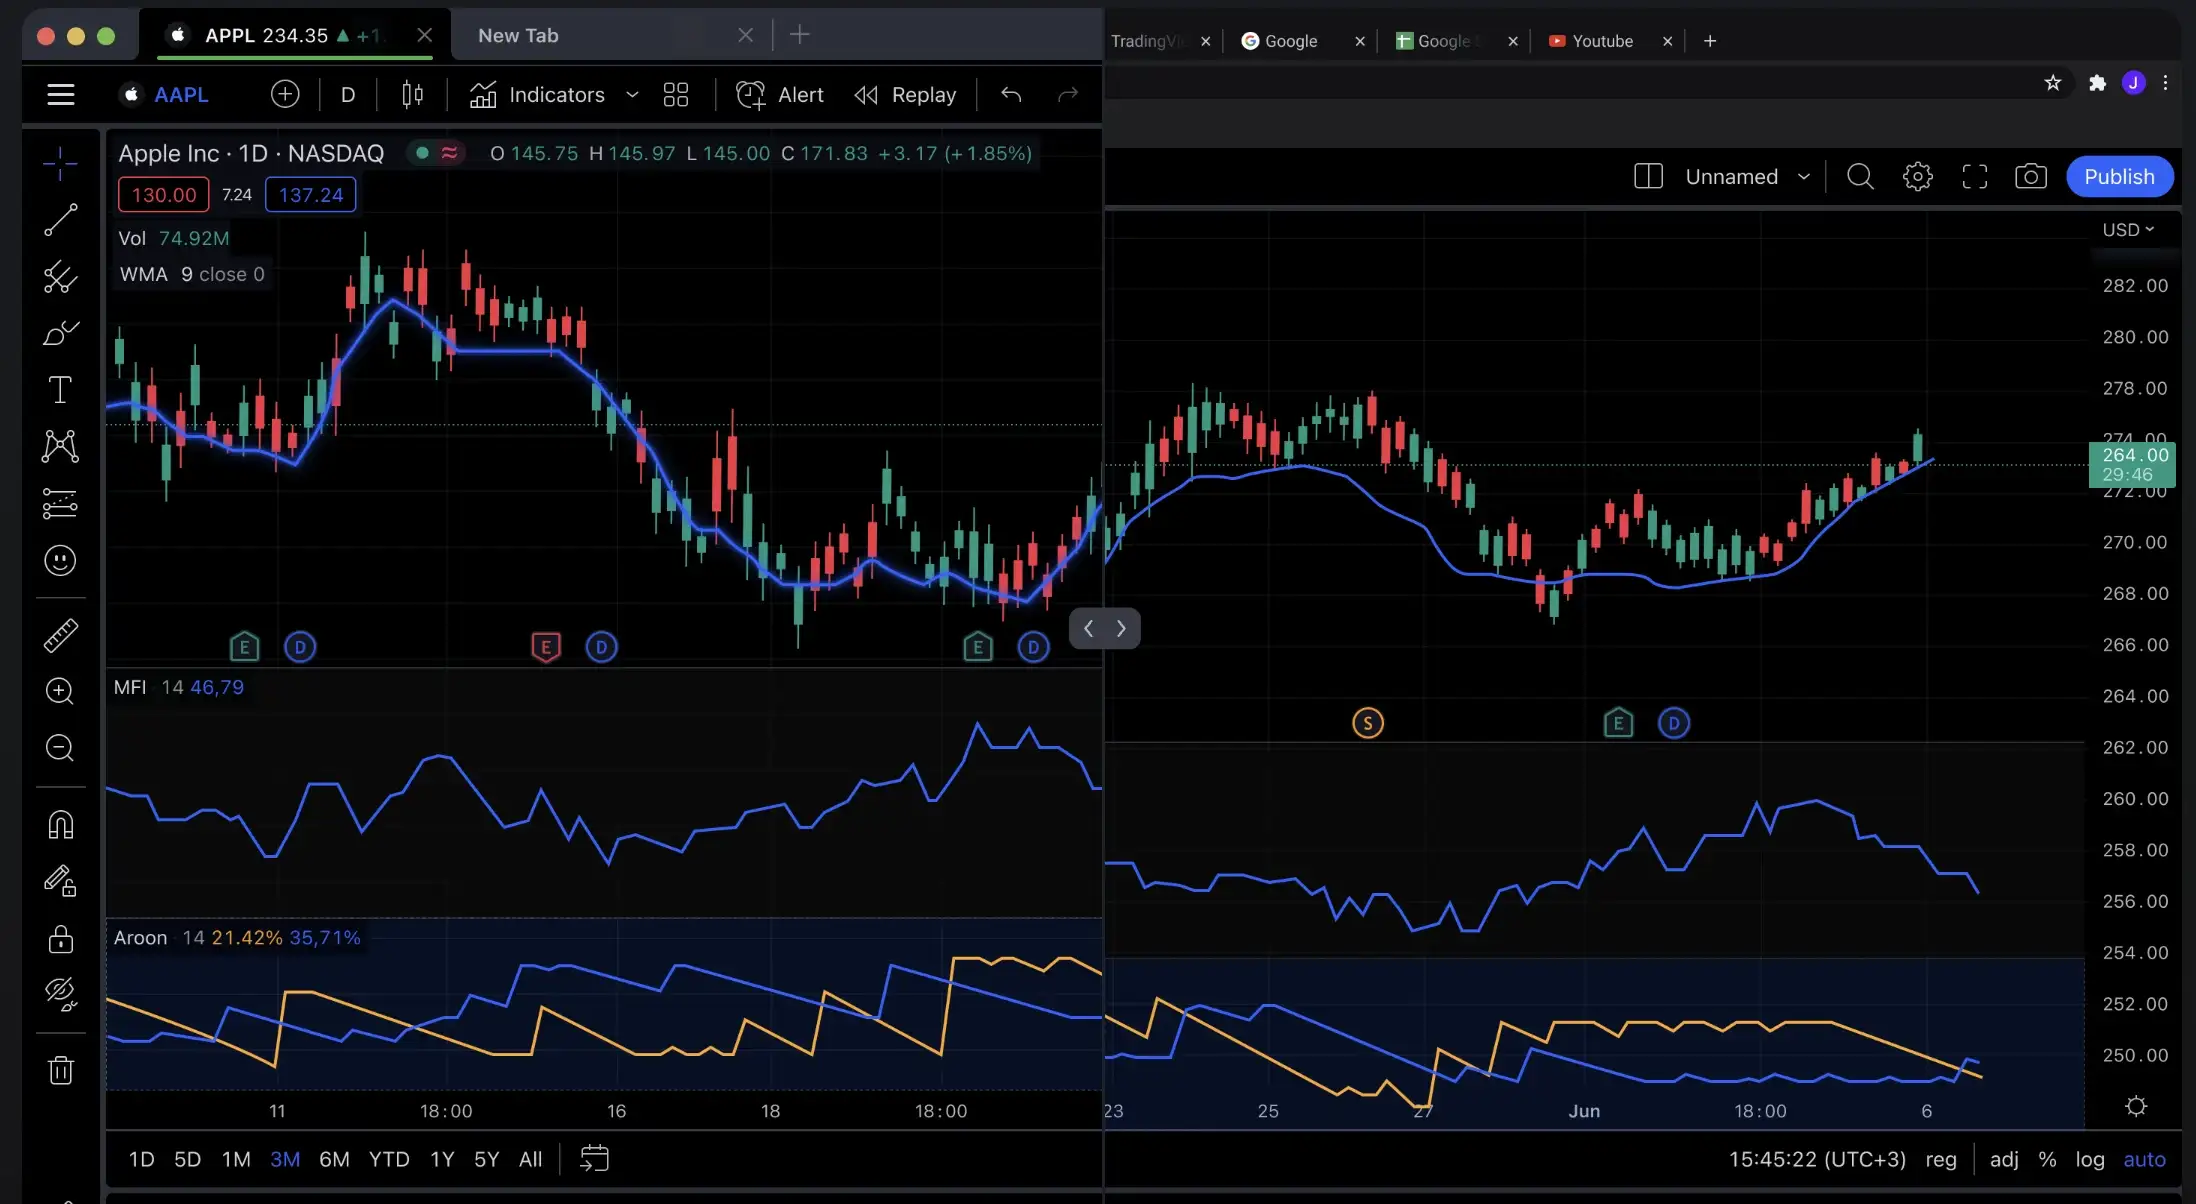This screenshot has width=2196, height=1204.
Task: Click the zoom out magnifier tool
Action: point(60,748)
